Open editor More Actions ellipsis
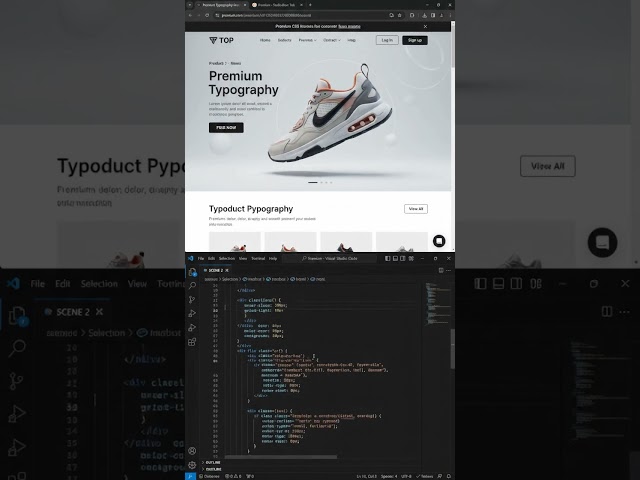 (x=449, y=270)
